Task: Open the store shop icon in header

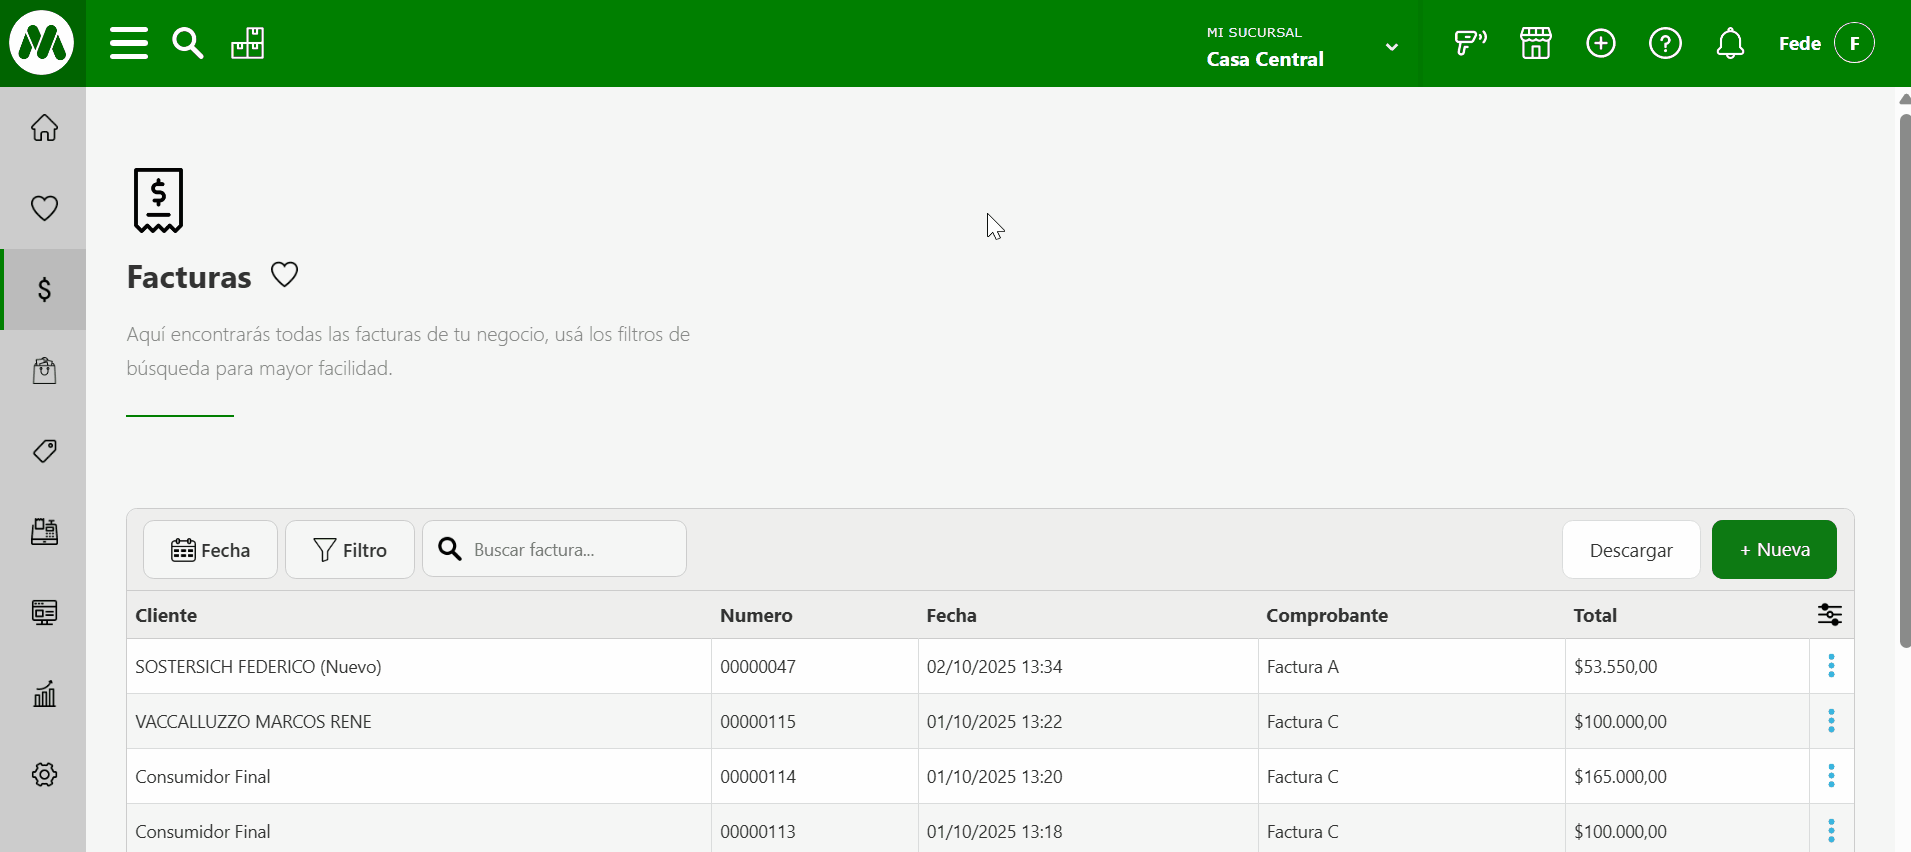Action: point(1535,44)
